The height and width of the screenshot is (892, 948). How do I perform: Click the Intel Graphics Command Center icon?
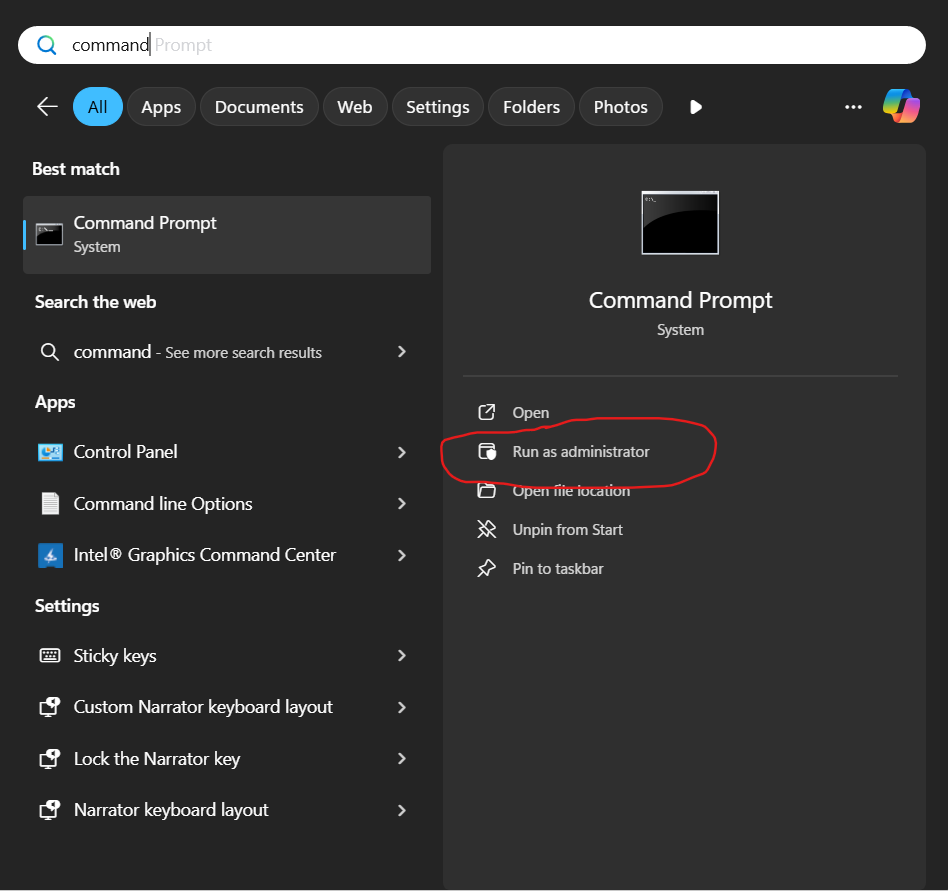point(50,555)
